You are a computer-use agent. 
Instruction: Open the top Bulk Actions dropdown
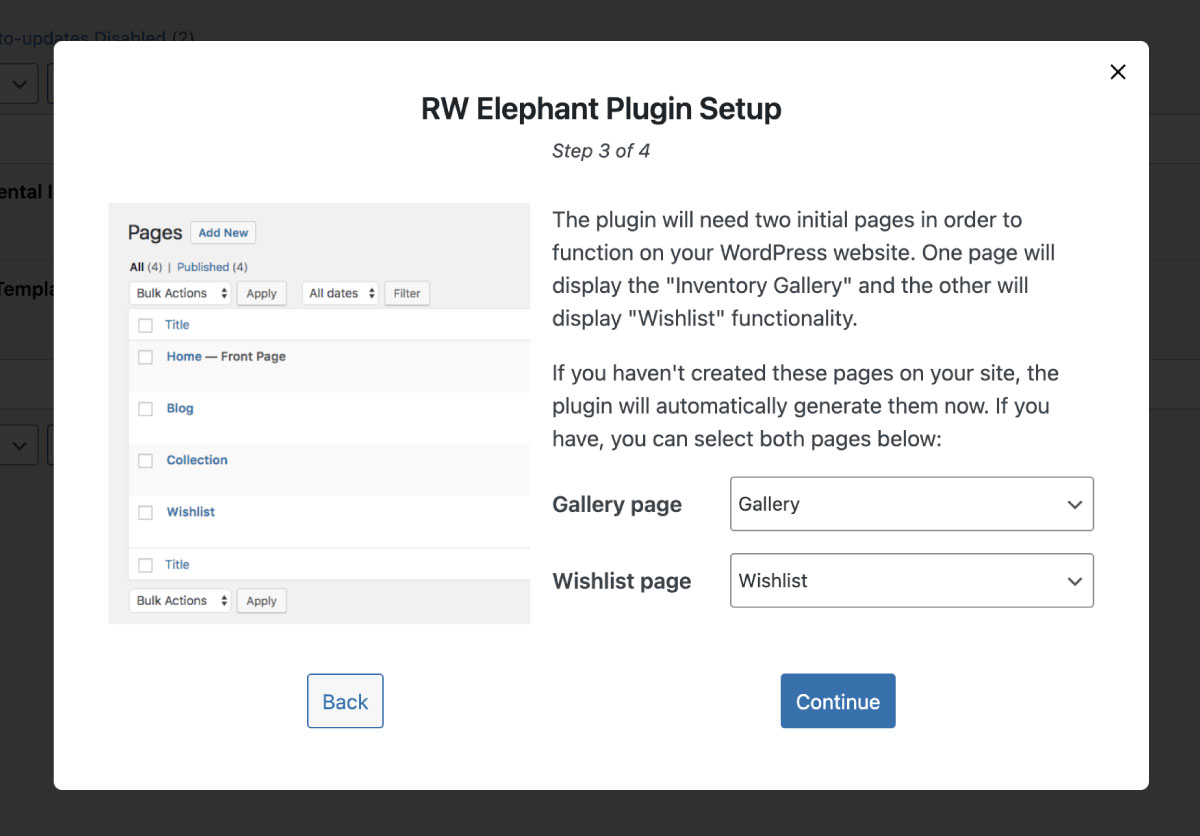pyautogui.click(x=180, y=293)
